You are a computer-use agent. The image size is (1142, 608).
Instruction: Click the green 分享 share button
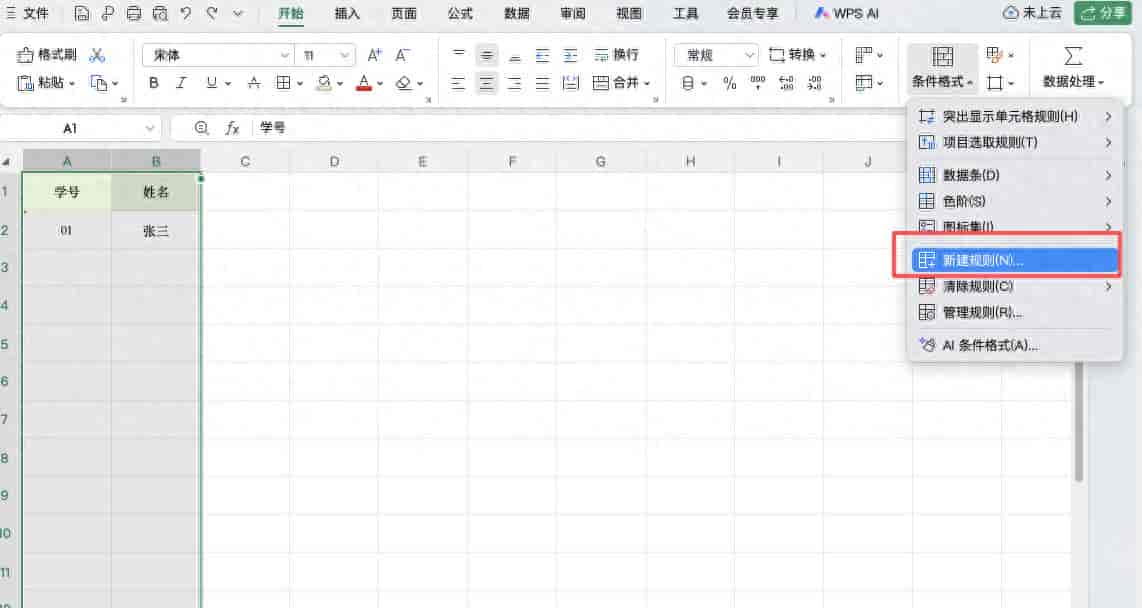(x=1103, y=13)
